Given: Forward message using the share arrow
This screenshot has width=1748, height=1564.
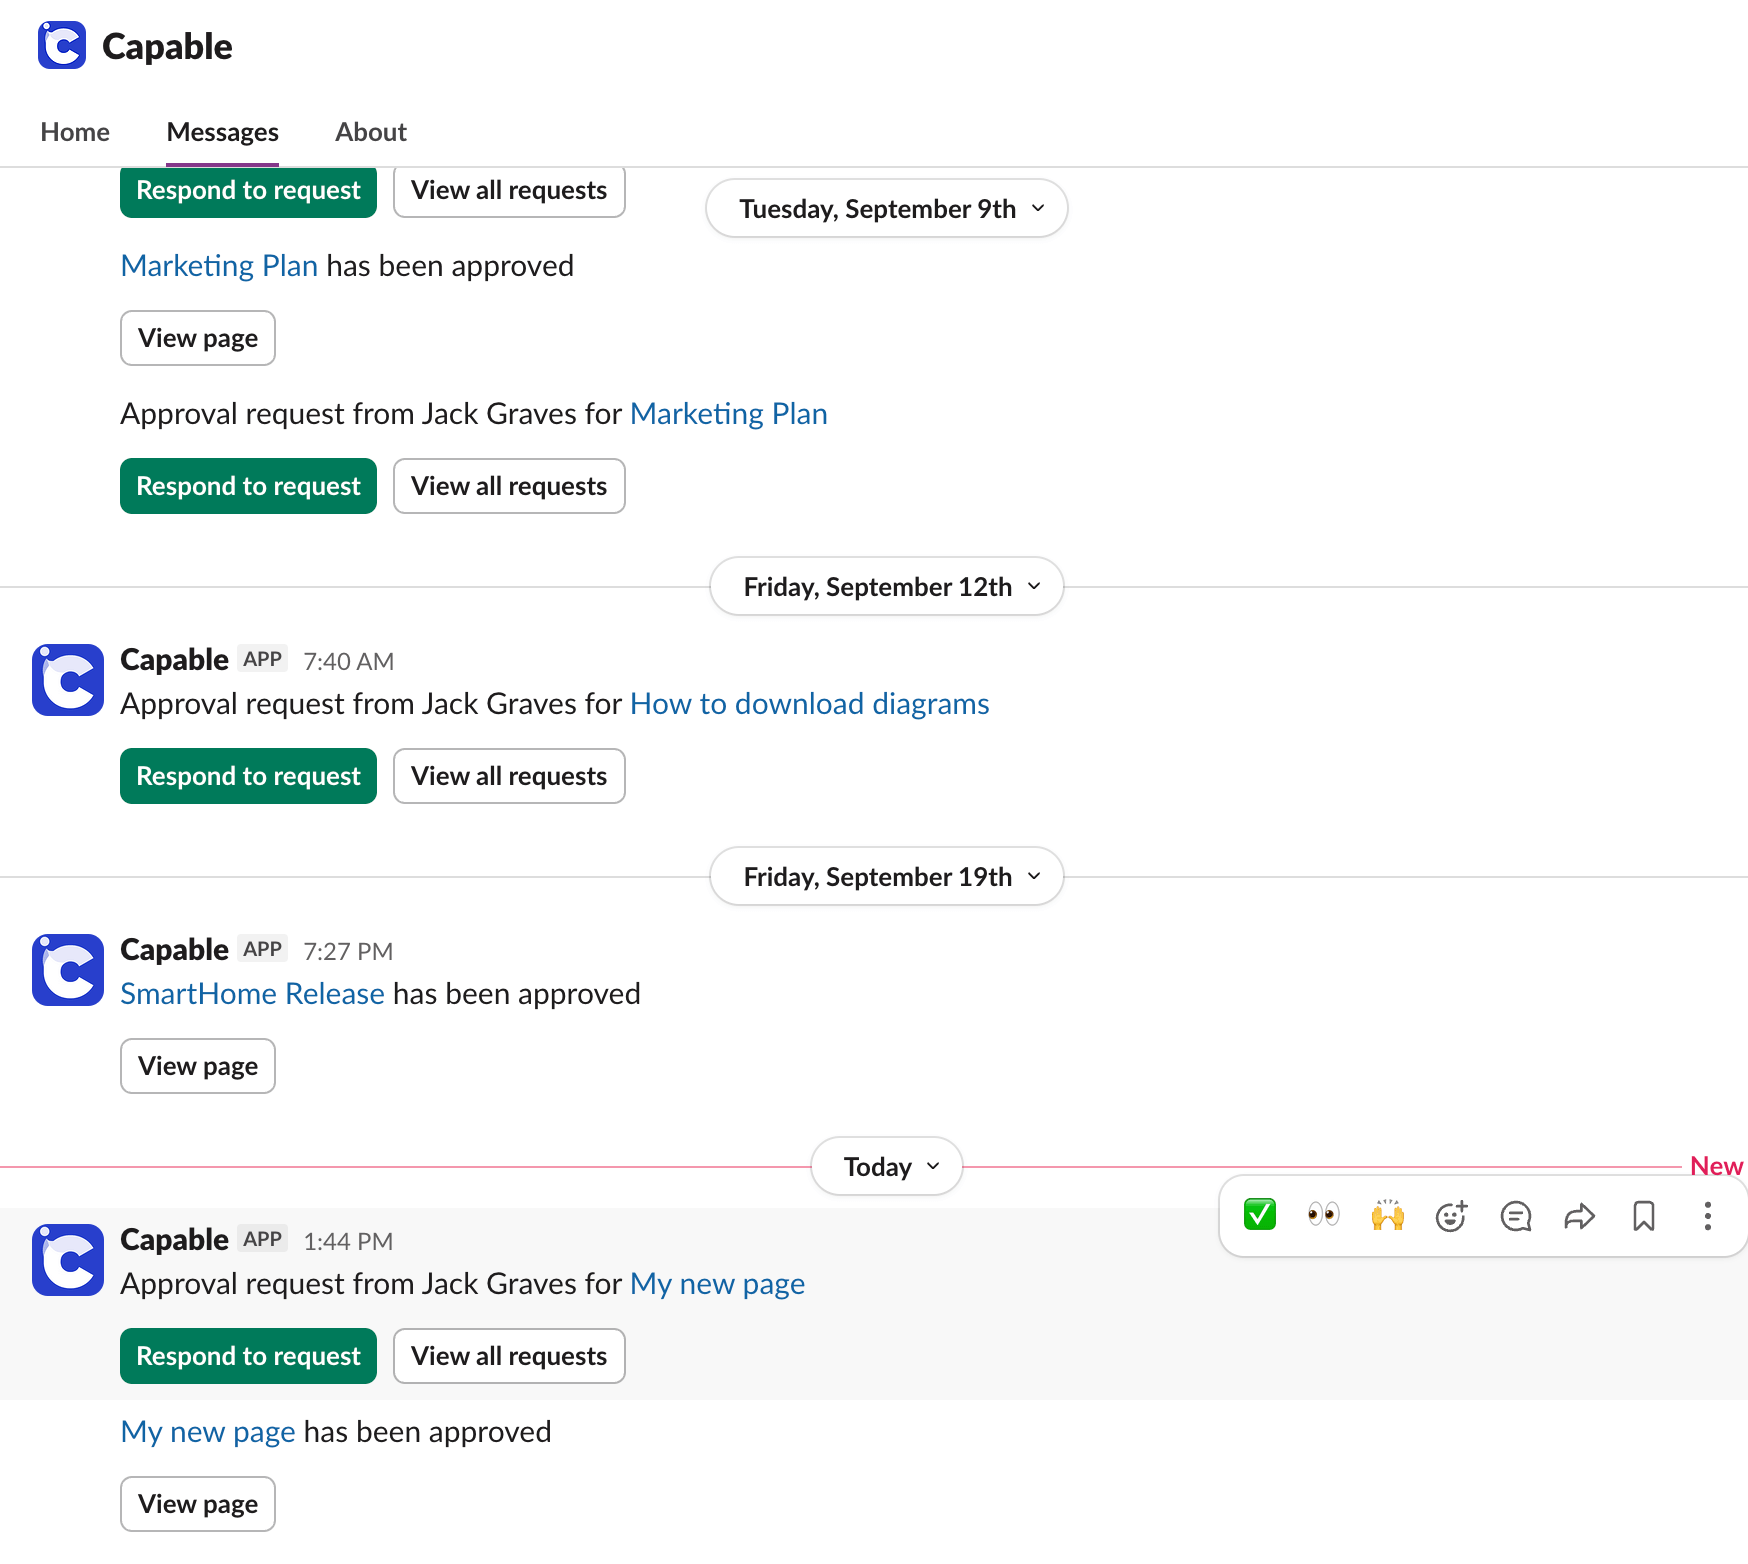Looking at the screenshot, I should pyautogui.click(x=1579, y=1216).
